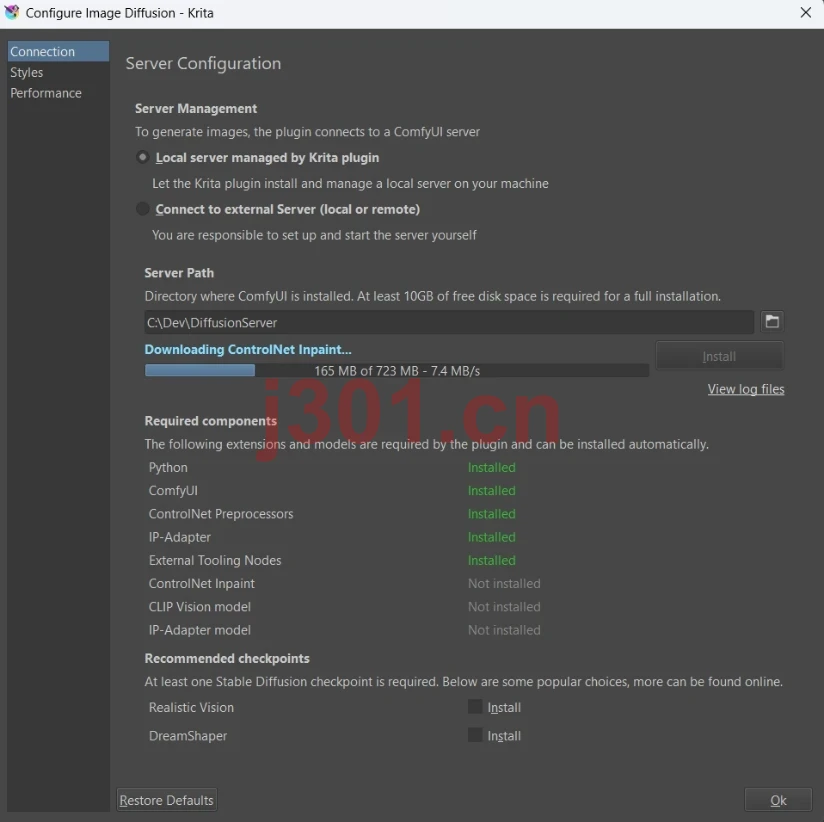
Task: Click Not installed status for IP-Adapter model
Action: (504, 630)
